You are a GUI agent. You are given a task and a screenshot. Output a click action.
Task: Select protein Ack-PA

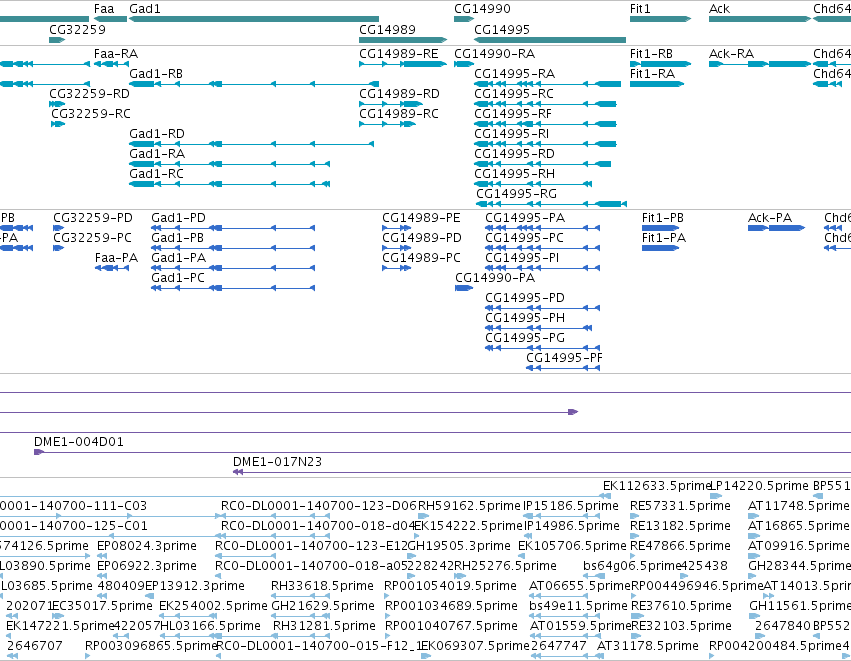(770, 218)
